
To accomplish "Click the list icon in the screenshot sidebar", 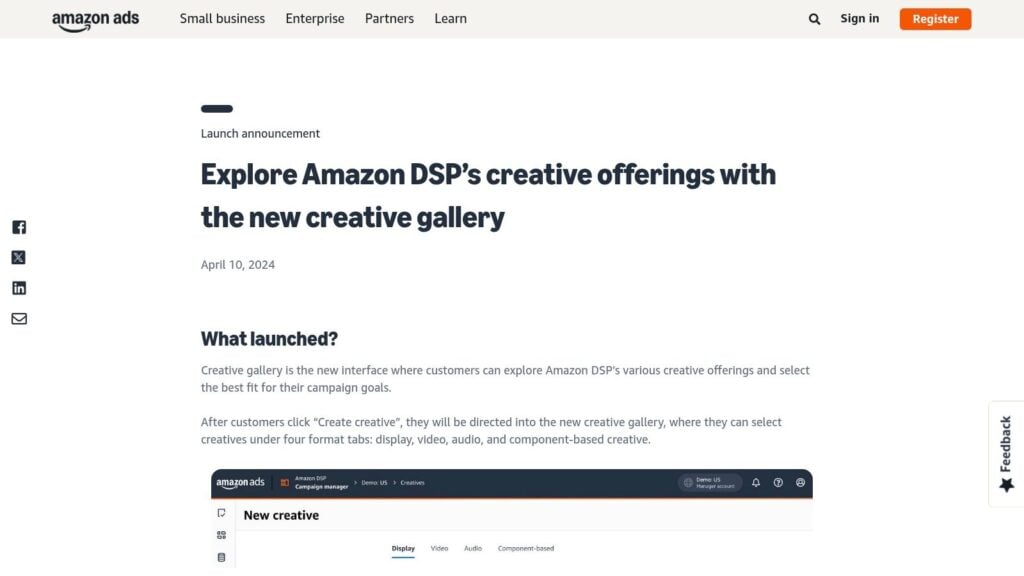I will [x=220, y=556].
